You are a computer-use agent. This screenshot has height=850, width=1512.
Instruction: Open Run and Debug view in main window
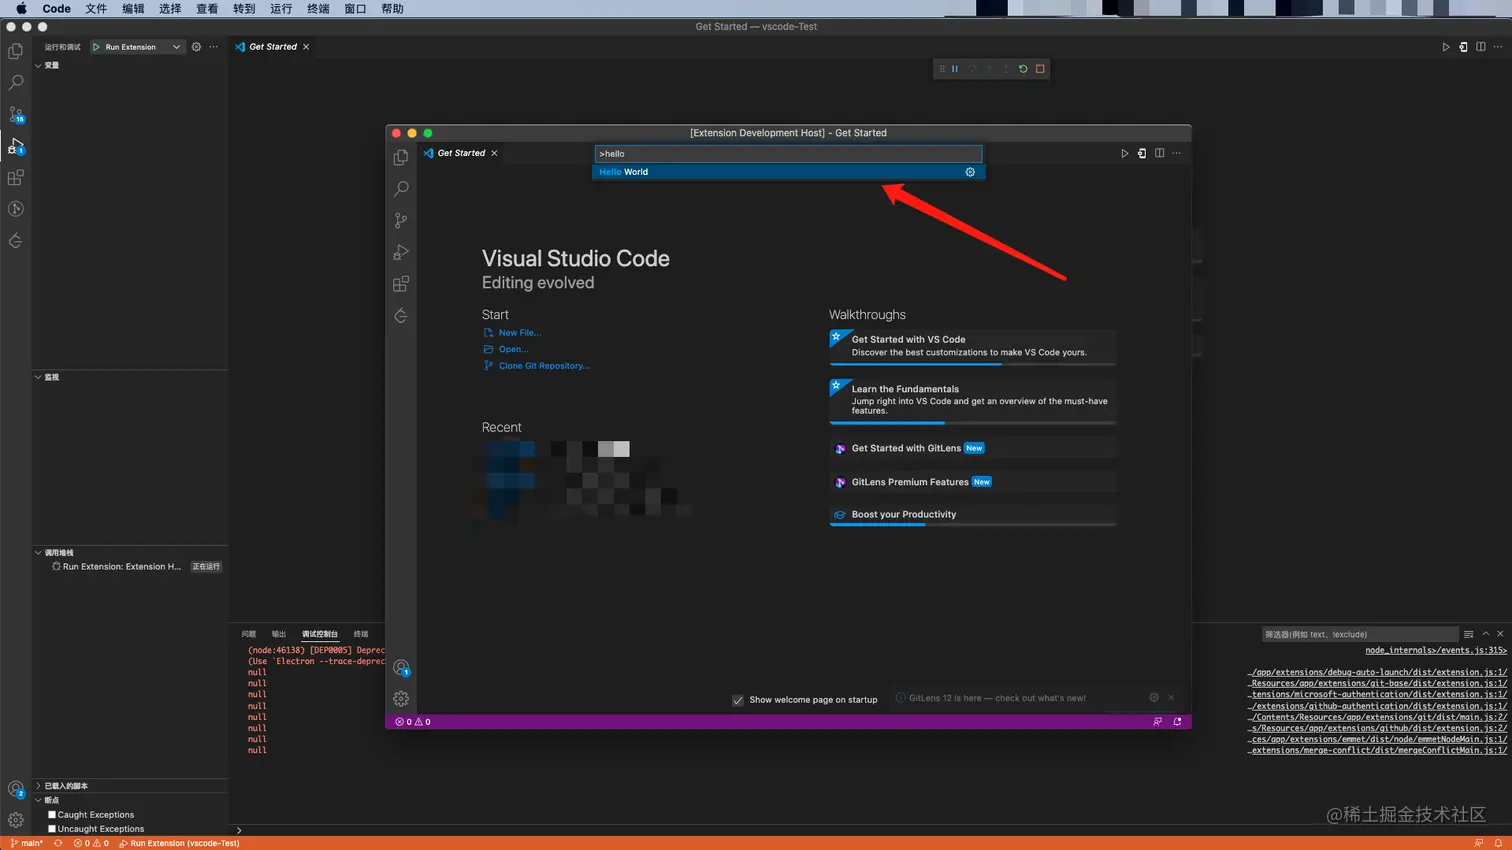[16, 146]
